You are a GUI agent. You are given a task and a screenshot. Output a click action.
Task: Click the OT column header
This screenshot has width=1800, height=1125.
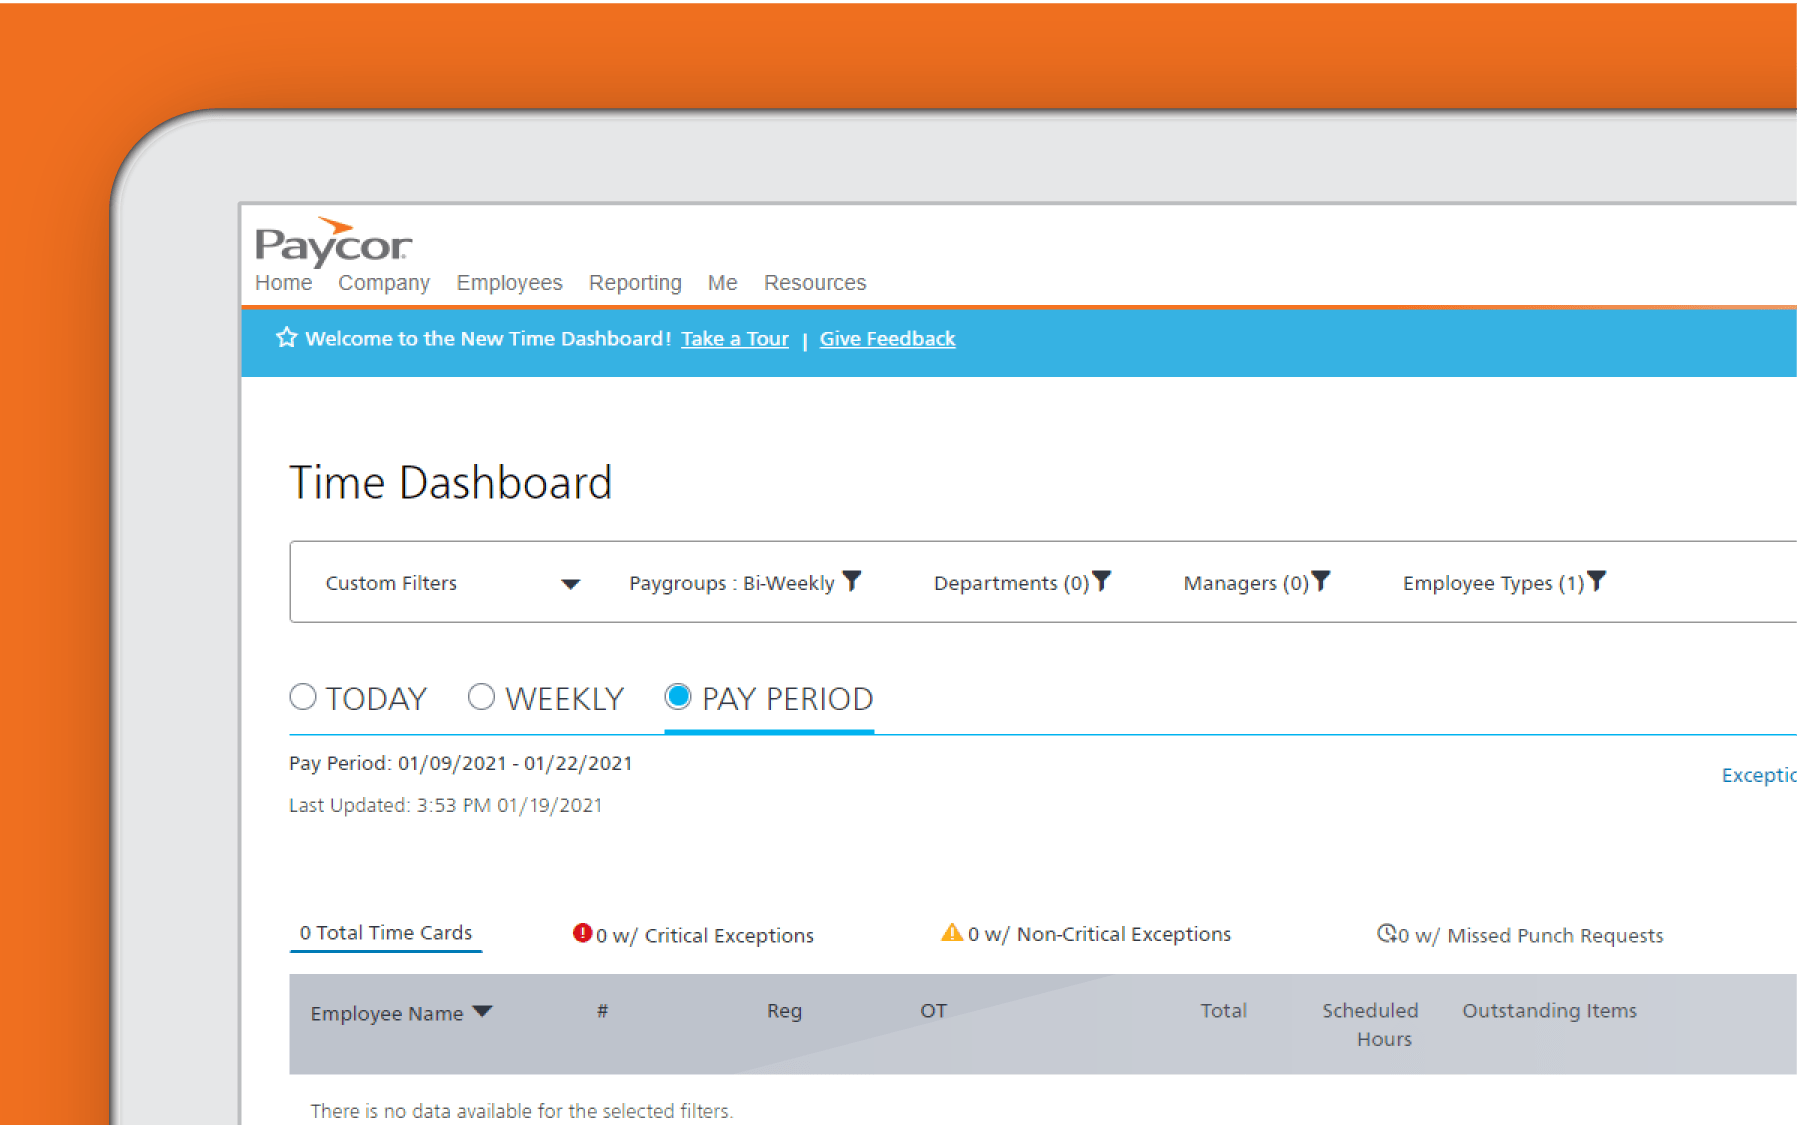click(934, 1011)
